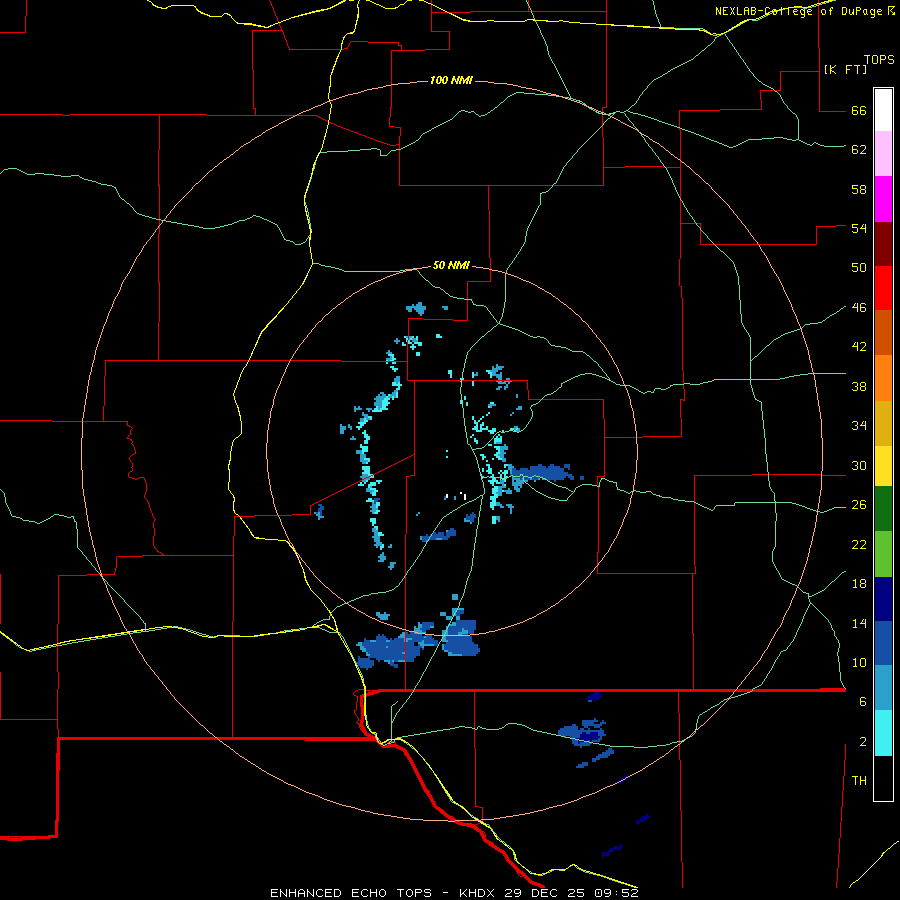Click the legend value 50

[x=859, y=267]
